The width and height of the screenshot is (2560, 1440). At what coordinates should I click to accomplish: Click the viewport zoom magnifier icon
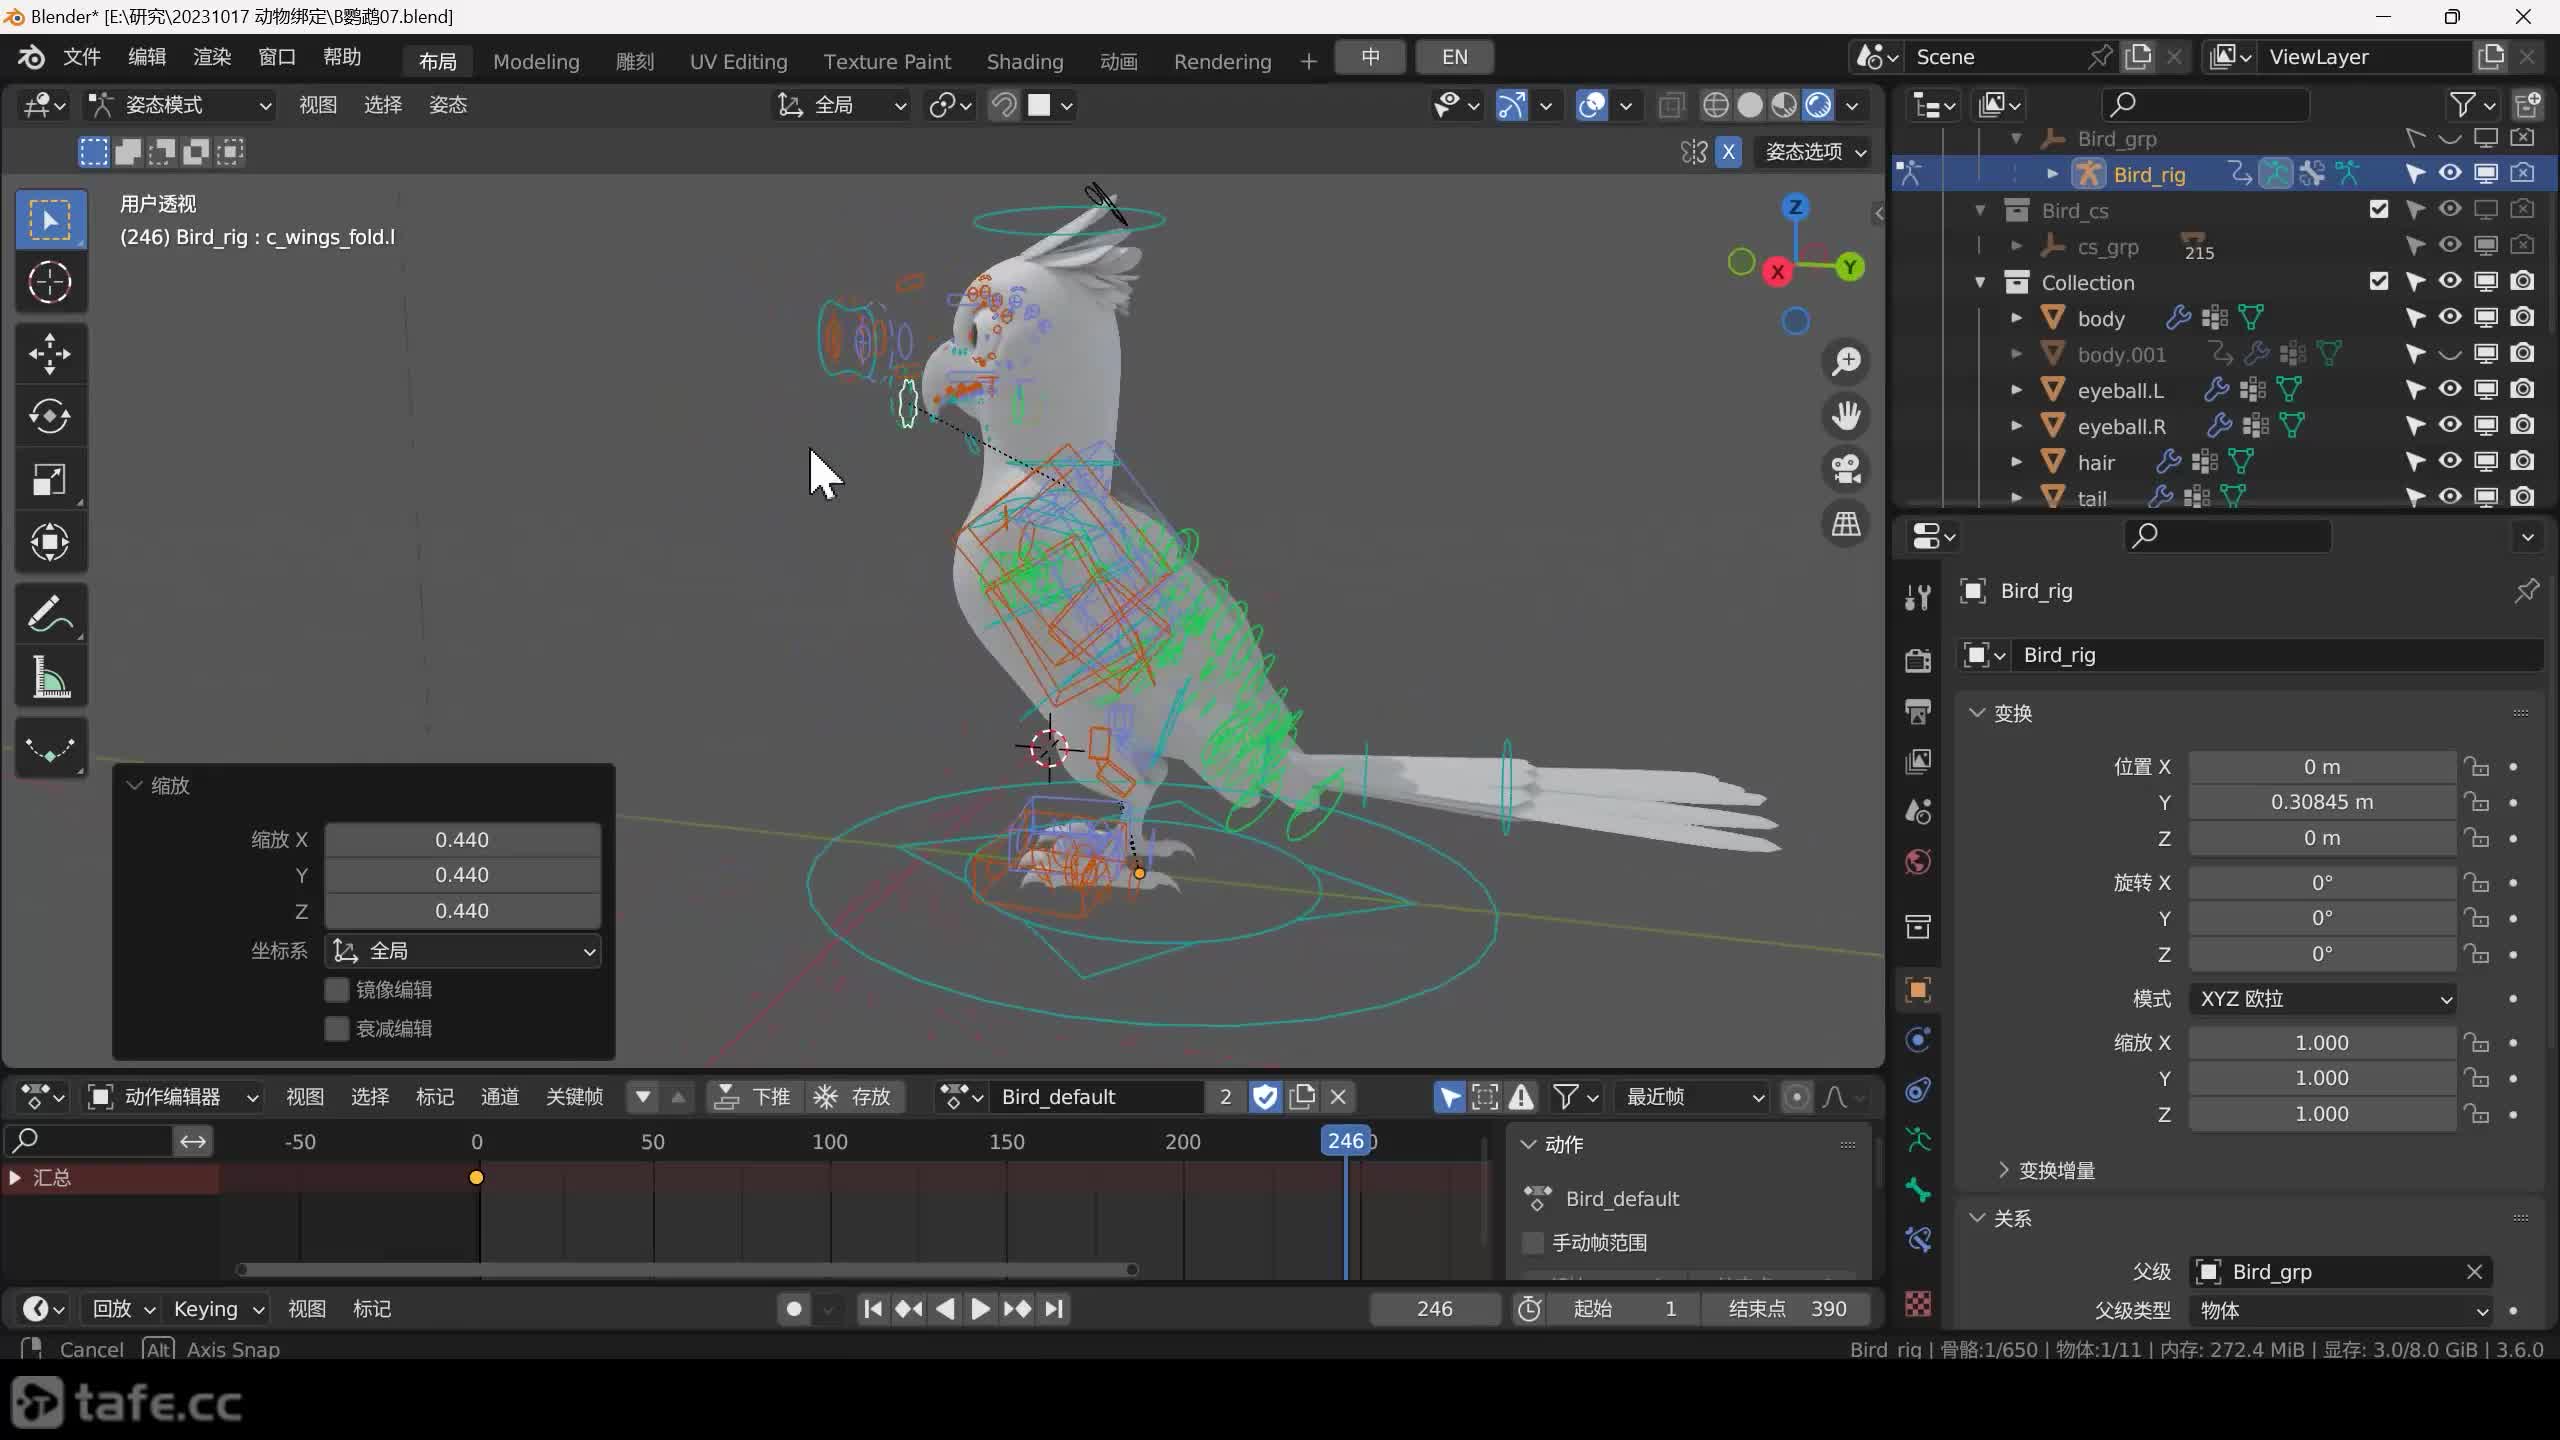click(x=1846, y=362)
